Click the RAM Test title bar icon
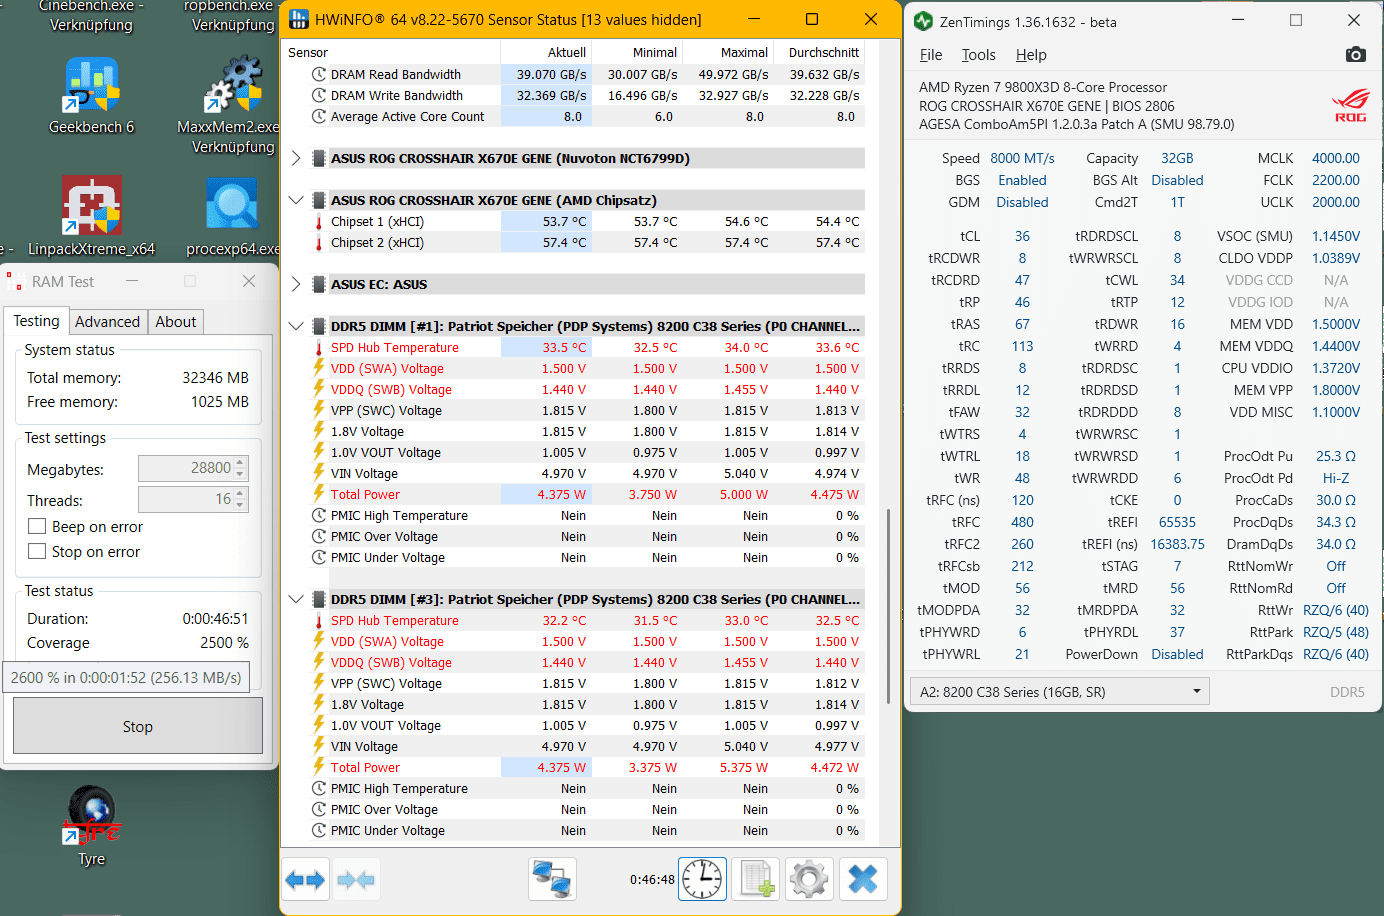This screenshot has width=1384, height=916. (15, 281)
